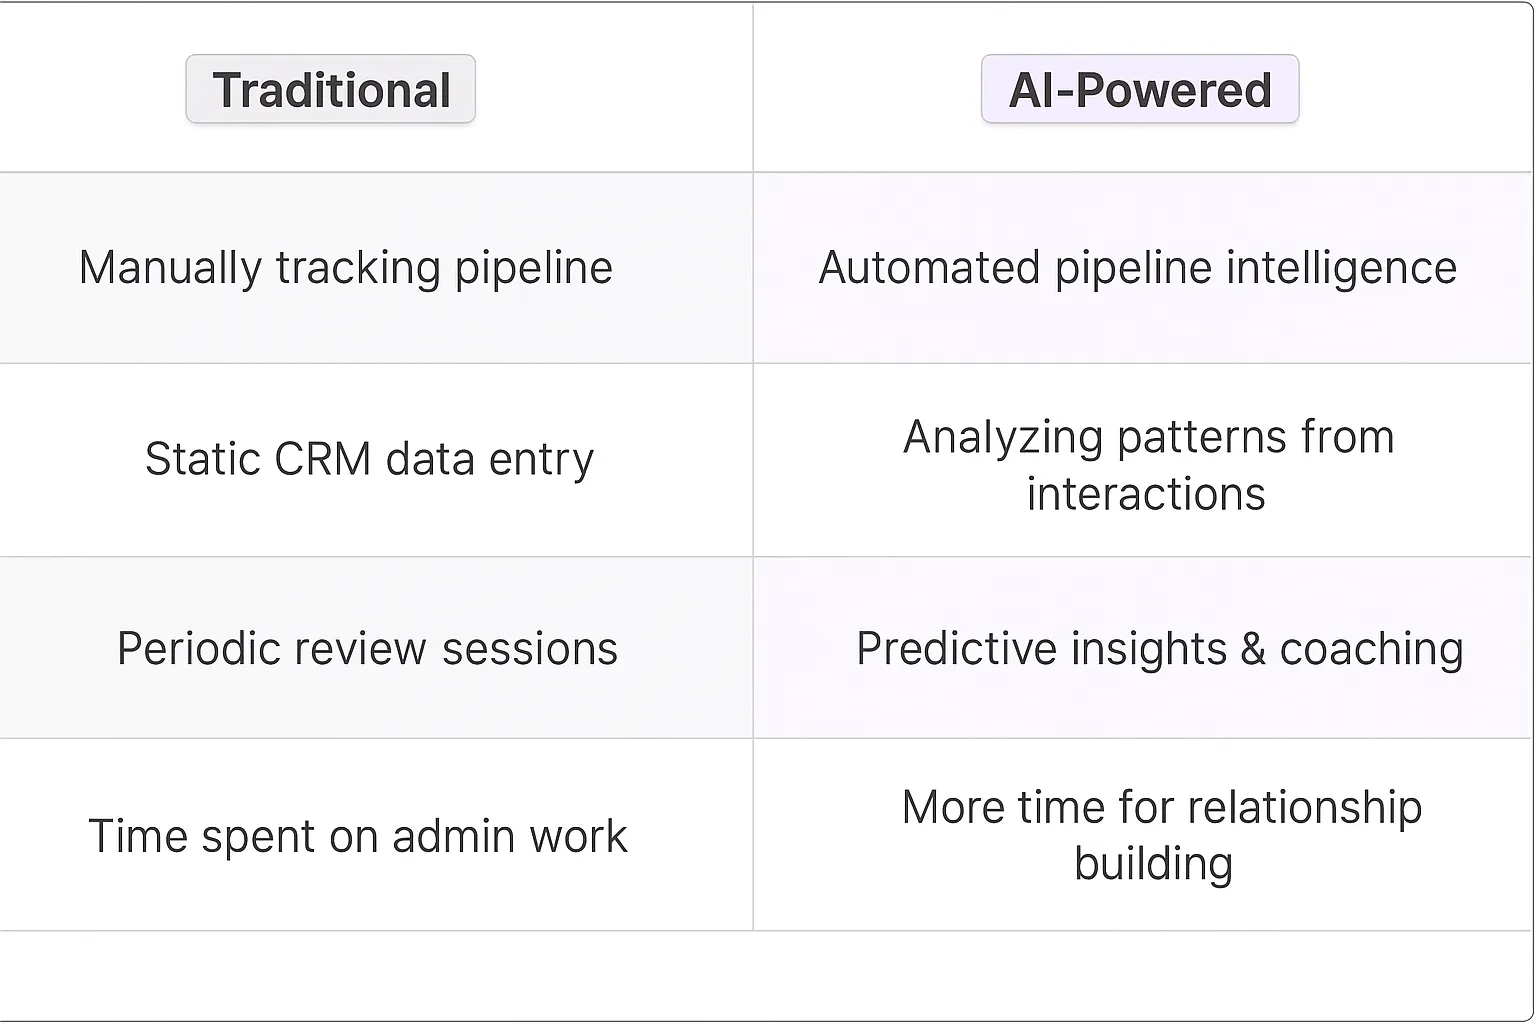This screenshot has width=1536, height=1024.
Task: Click the word Automated in first row
Action: point(929,268)
